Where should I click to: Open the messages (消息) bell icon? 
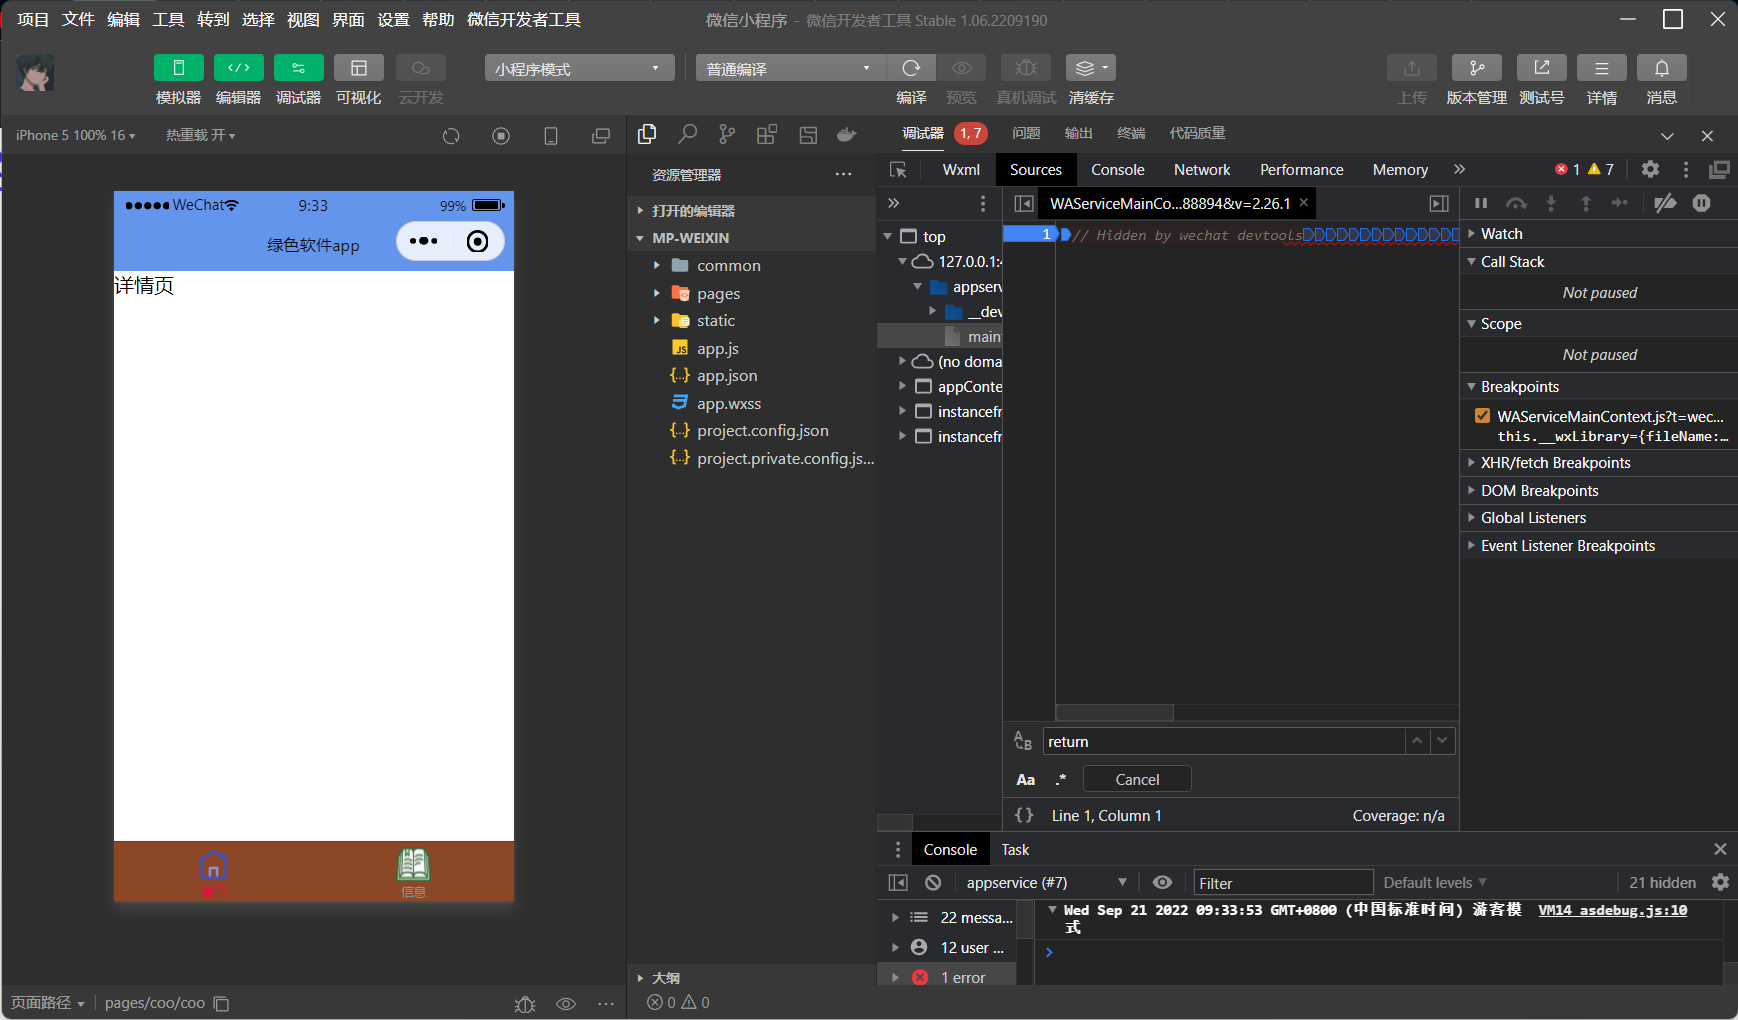click(x=1662, y=68)
